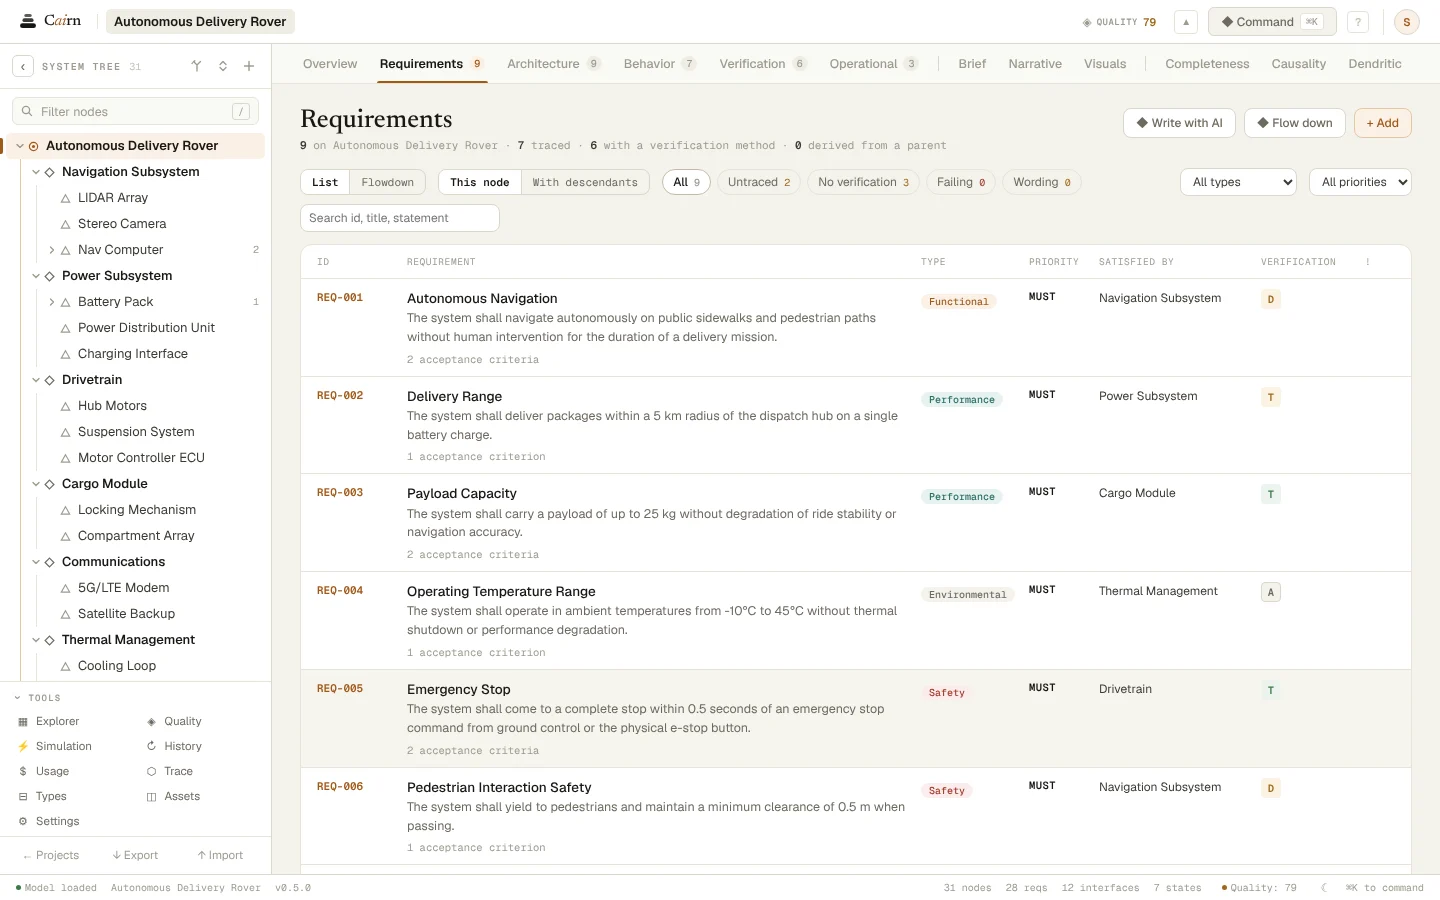Switch the view to Flowdown
Viewport: 1440px width, 900px height.
[388, 182]
